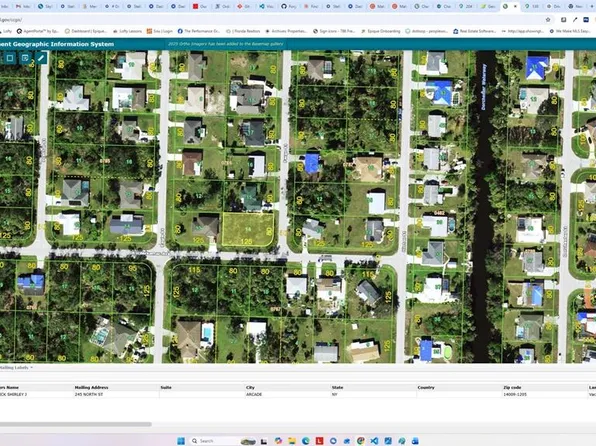
Task: Open the GitHub tab in the browser
Action: 289,6
